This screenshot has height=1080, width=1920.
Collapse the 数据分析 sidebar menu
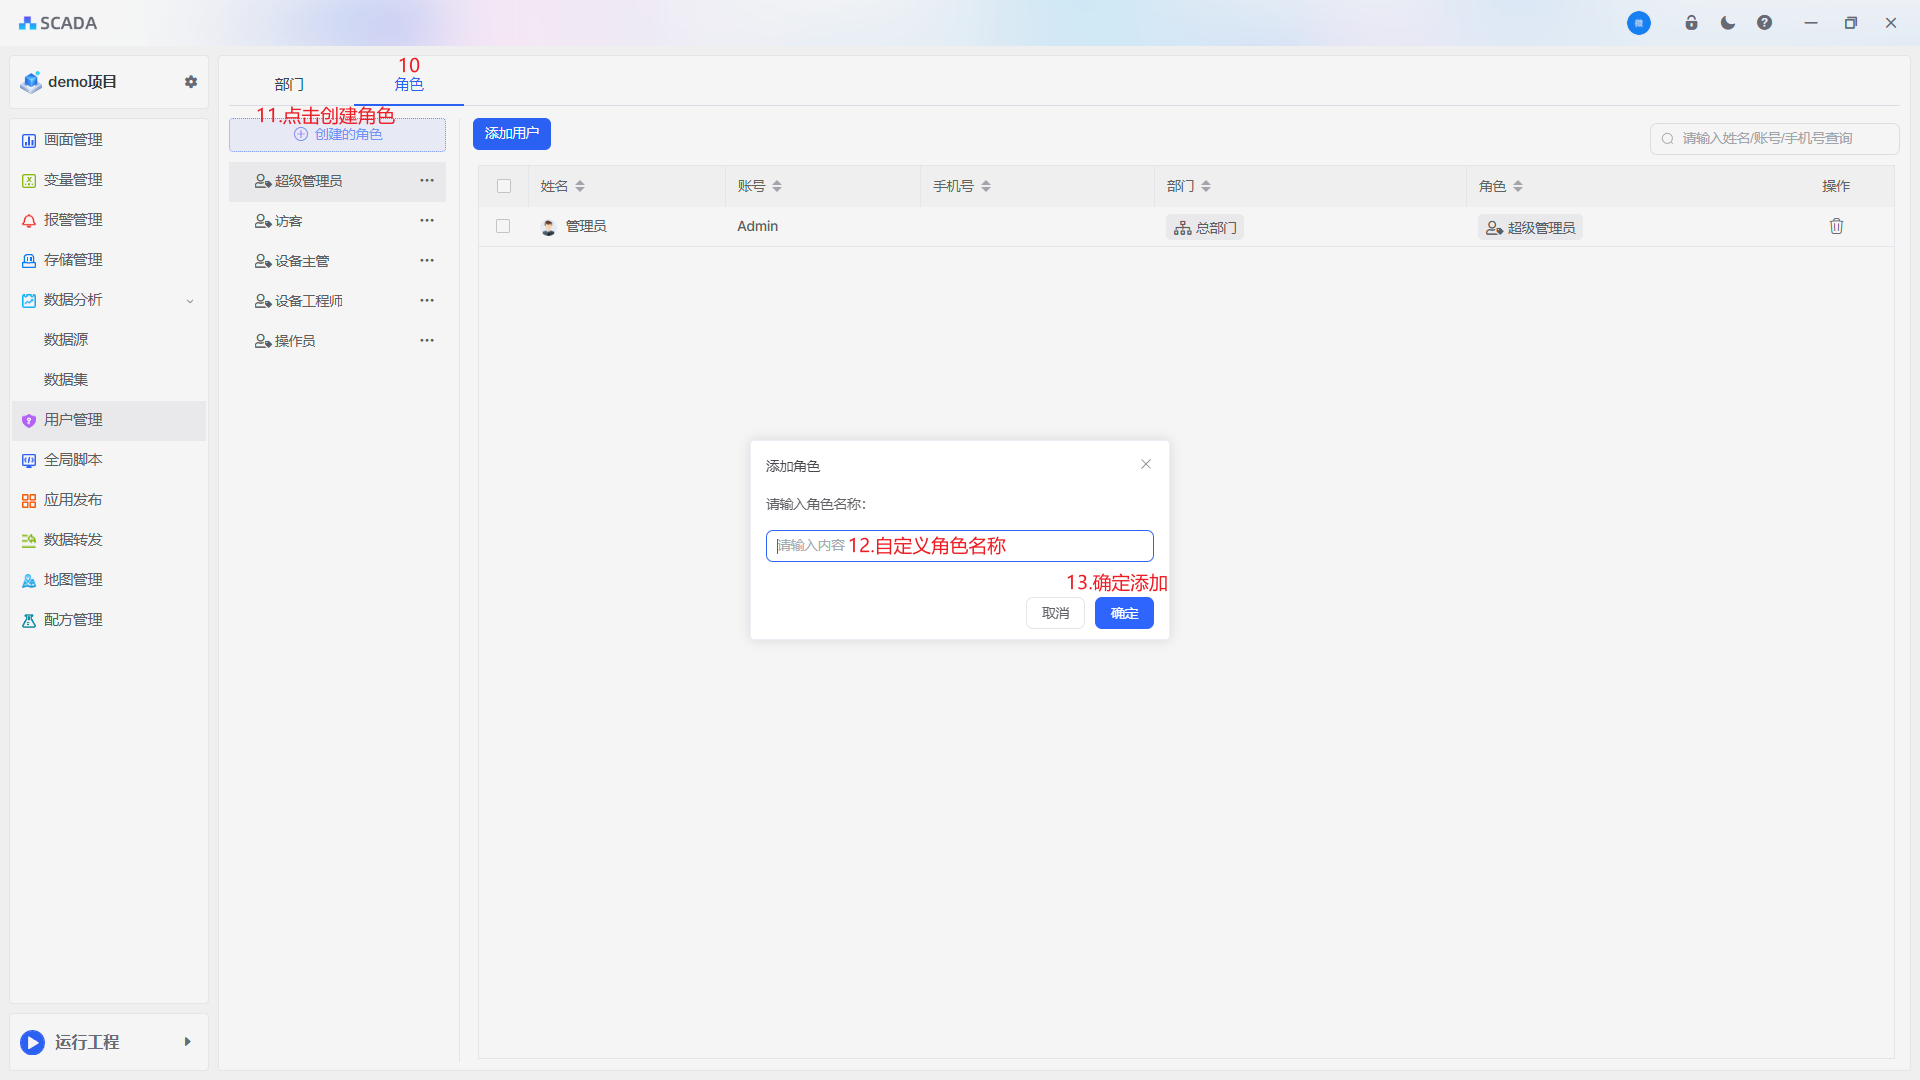pyautogui.click(x=190, y=301)
